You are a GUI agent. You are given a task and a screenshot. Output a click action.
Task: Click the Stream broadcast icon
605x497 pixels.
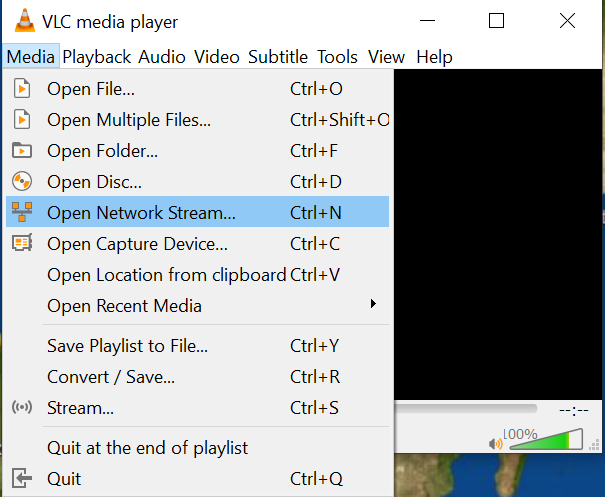21,408
